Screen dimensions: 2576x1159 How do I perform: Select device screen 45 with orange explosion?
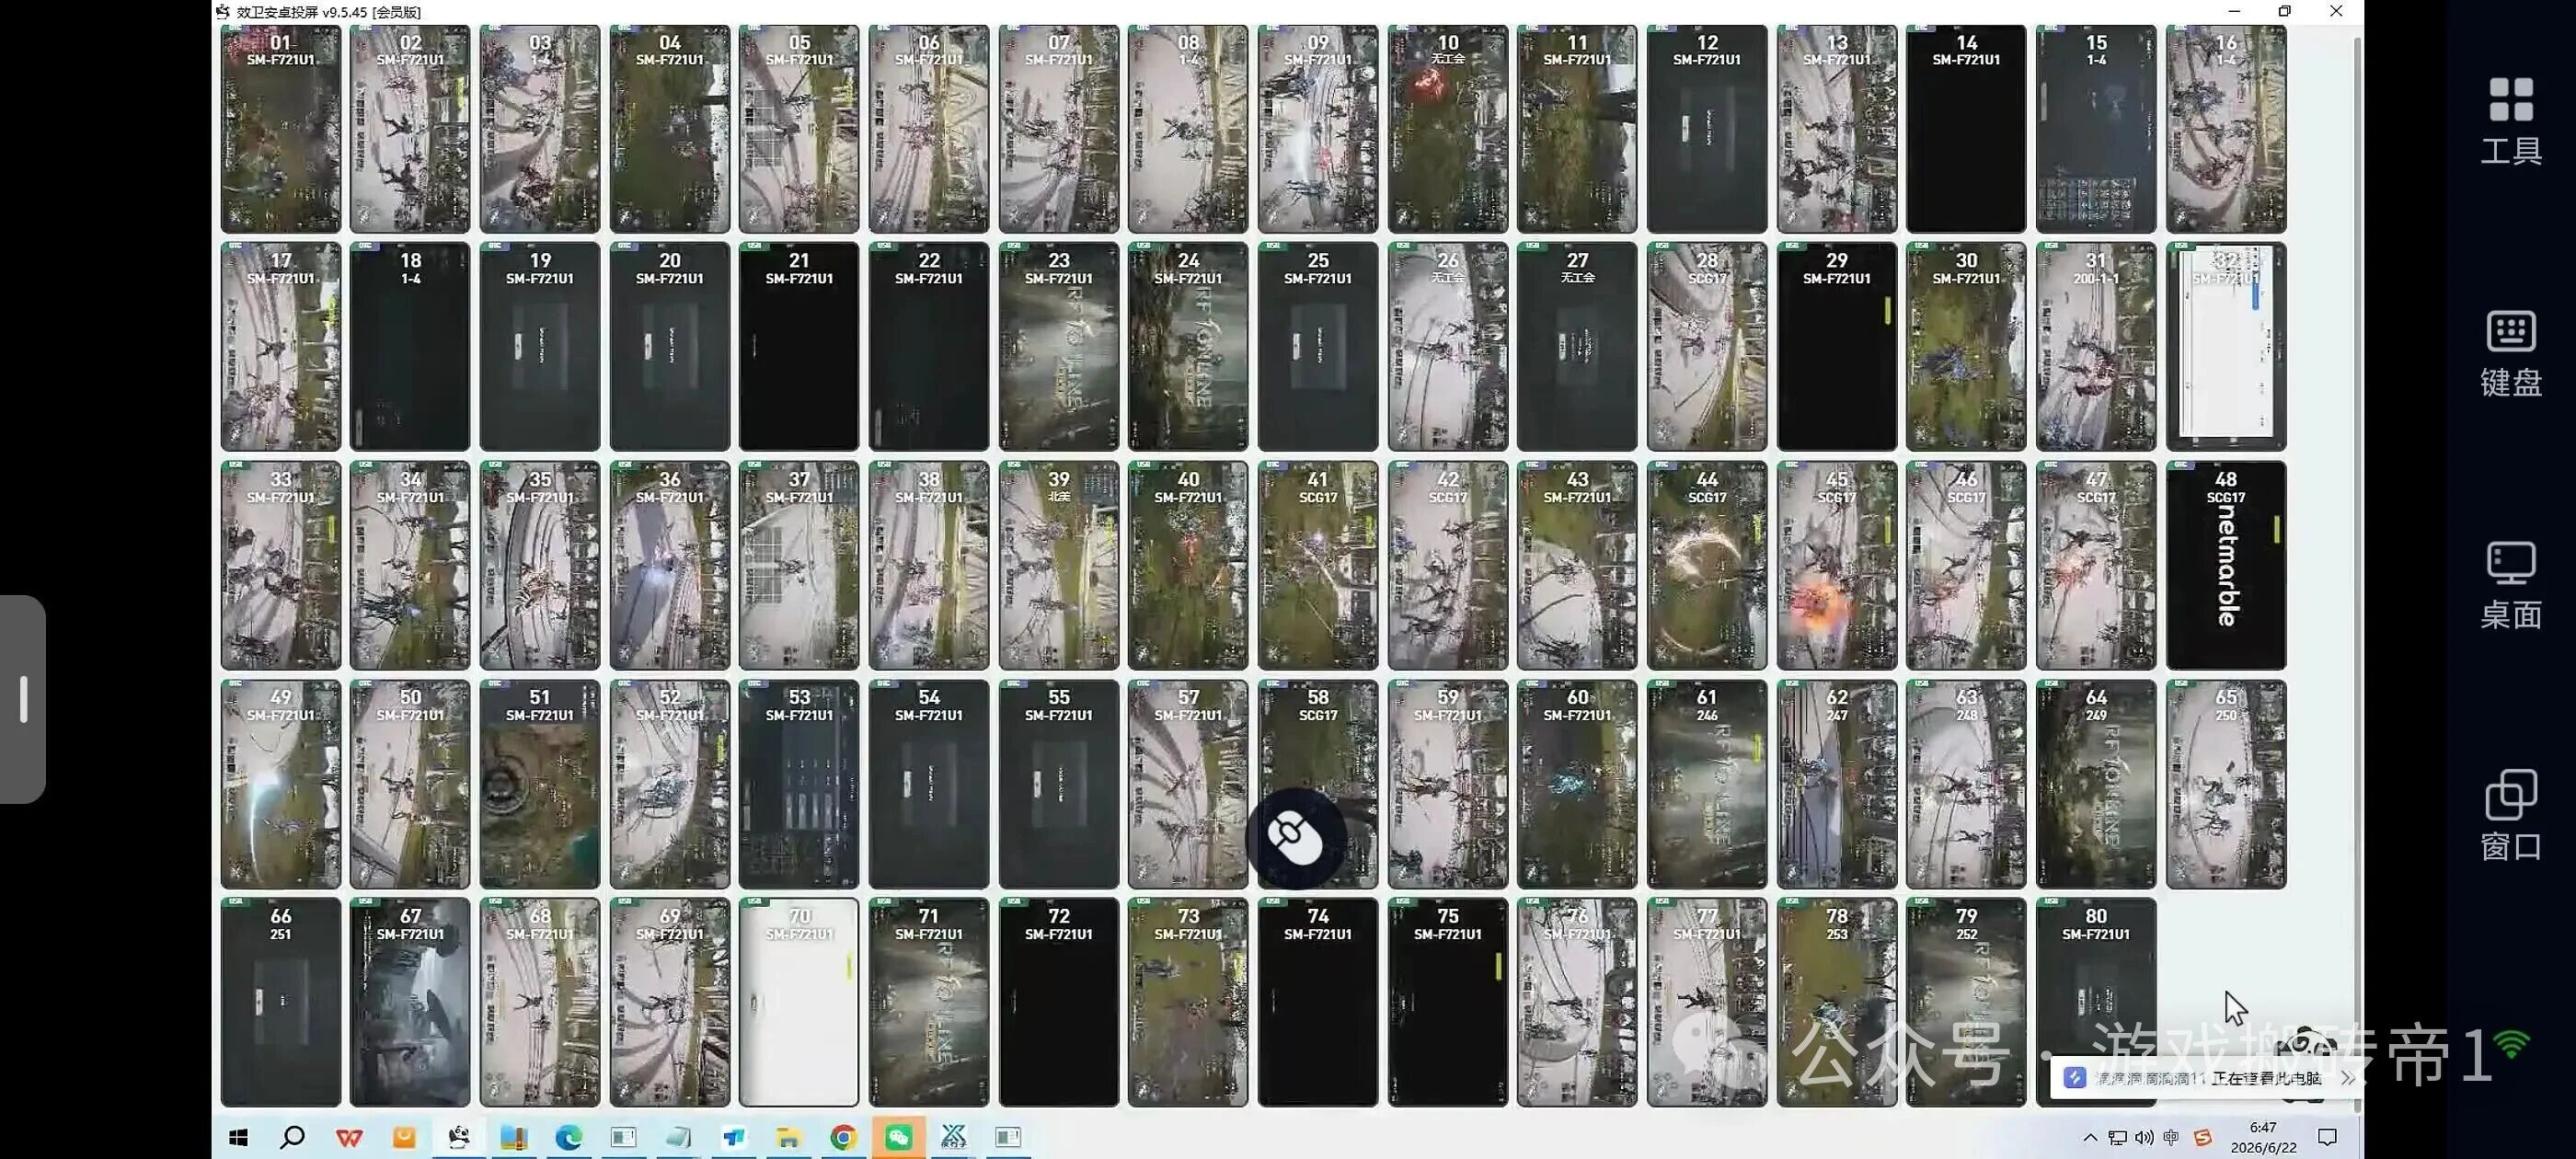pos(1837,565)
